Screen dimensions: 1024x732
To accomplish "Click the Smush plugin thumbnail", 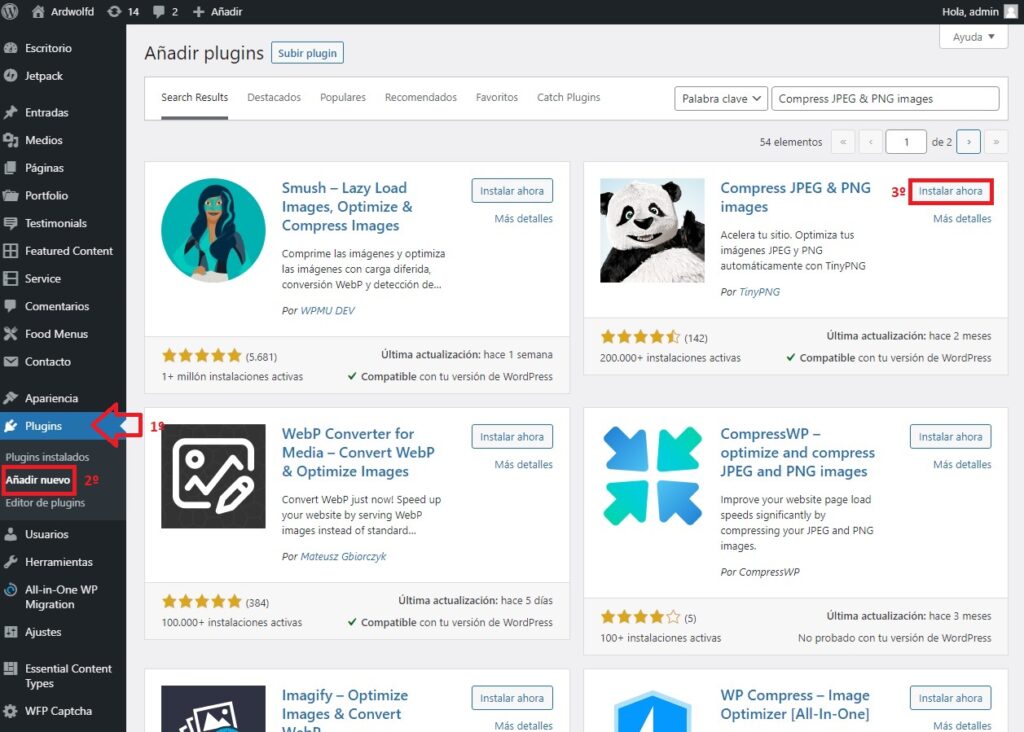I will click(x=214, y=230).
